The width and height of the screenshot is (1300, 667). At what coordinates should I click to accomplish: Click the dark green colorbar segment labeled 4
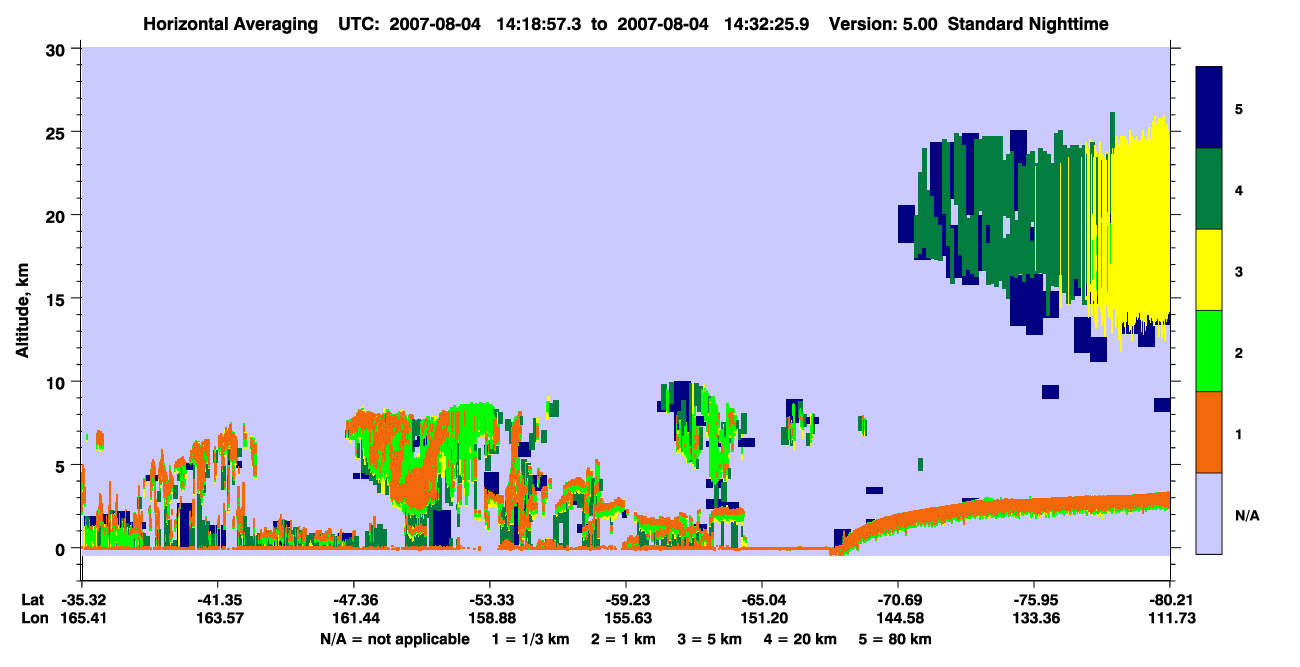[x=1209, y=190]
